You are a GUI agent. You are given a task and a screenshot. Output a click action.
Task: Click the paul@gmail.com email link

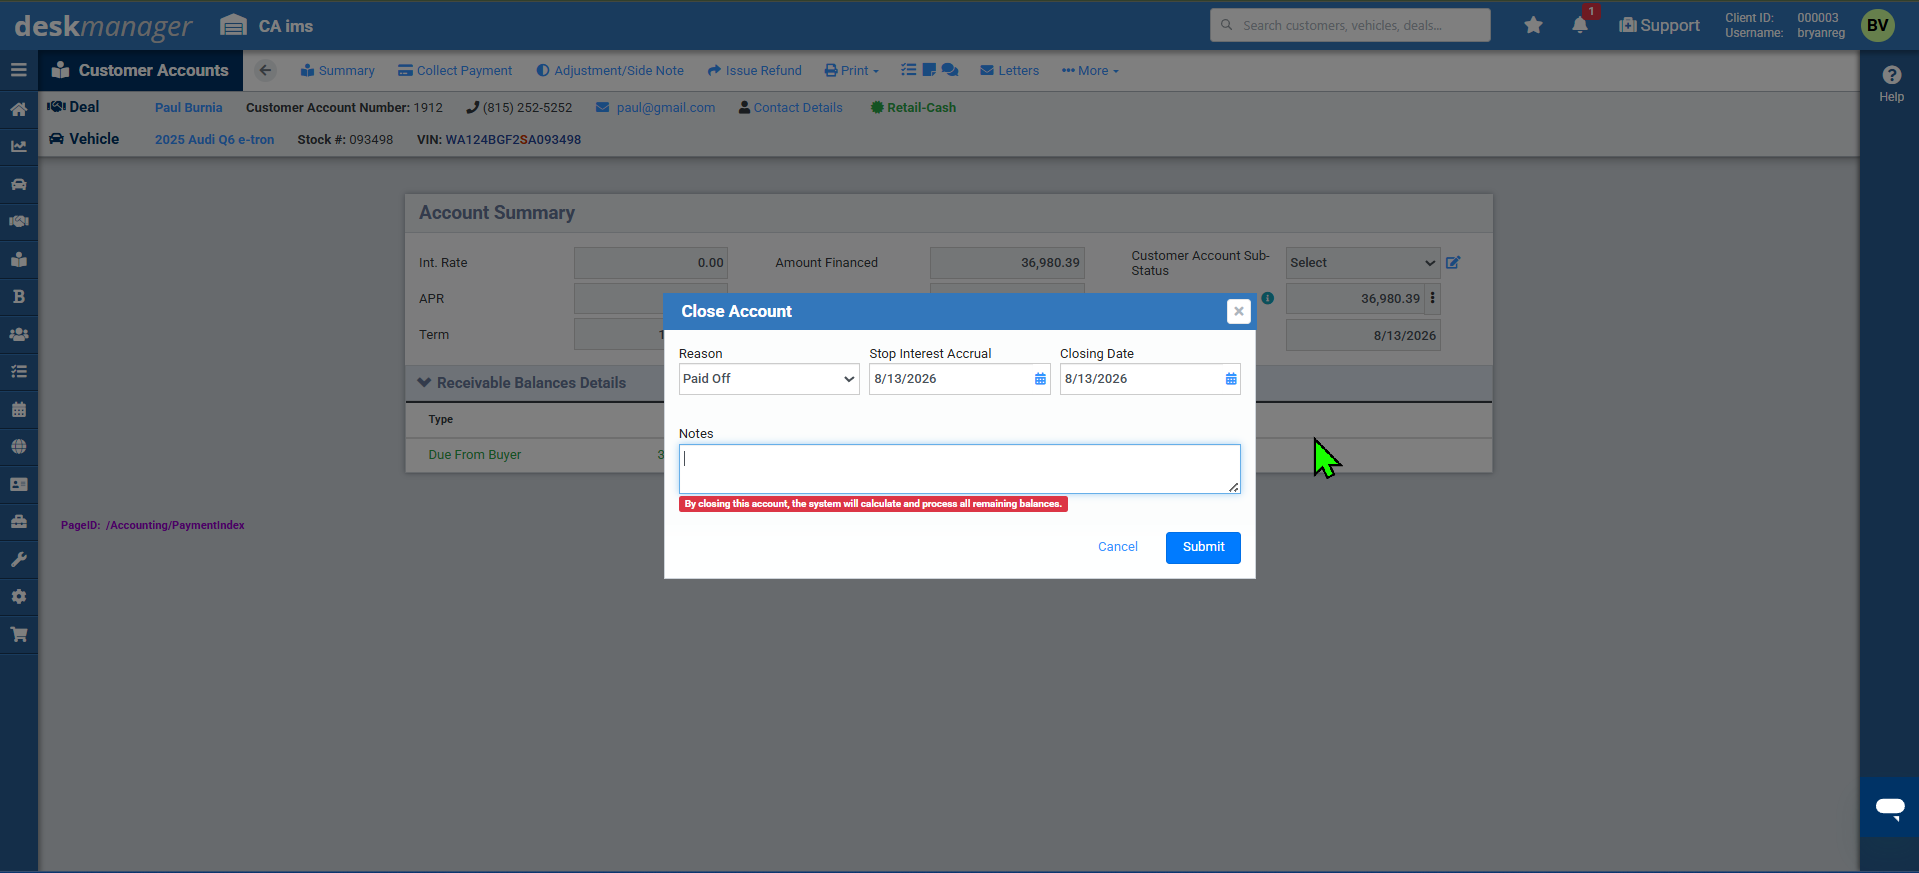(x=665, y=108)
